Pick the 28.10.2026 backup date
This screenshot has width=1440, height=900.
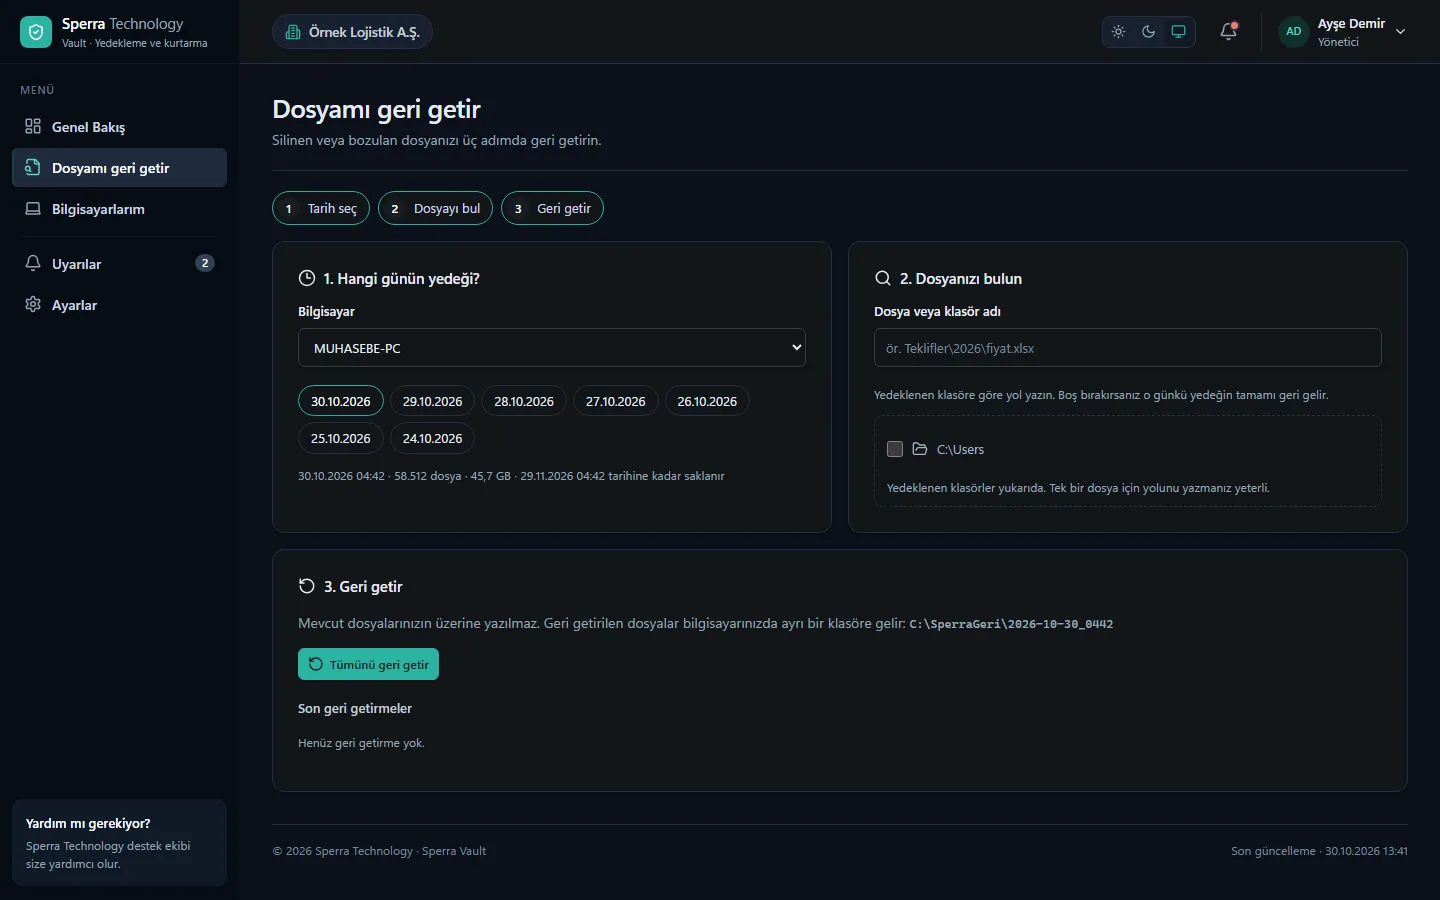tap(524, 401)
